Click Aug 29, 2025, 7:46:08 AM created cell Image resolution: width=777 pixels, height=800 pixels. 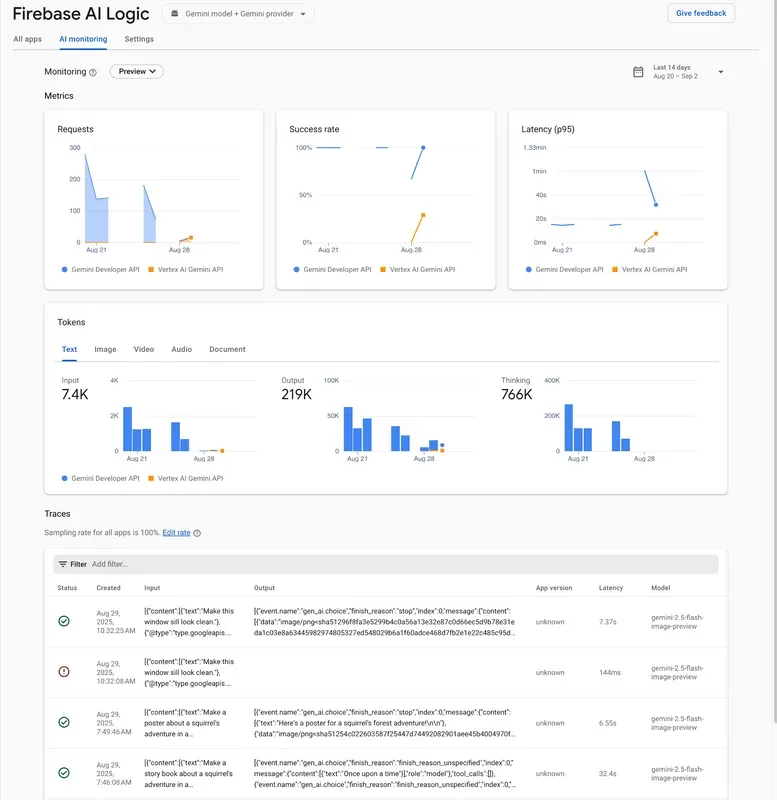click(x=114, y=773)
